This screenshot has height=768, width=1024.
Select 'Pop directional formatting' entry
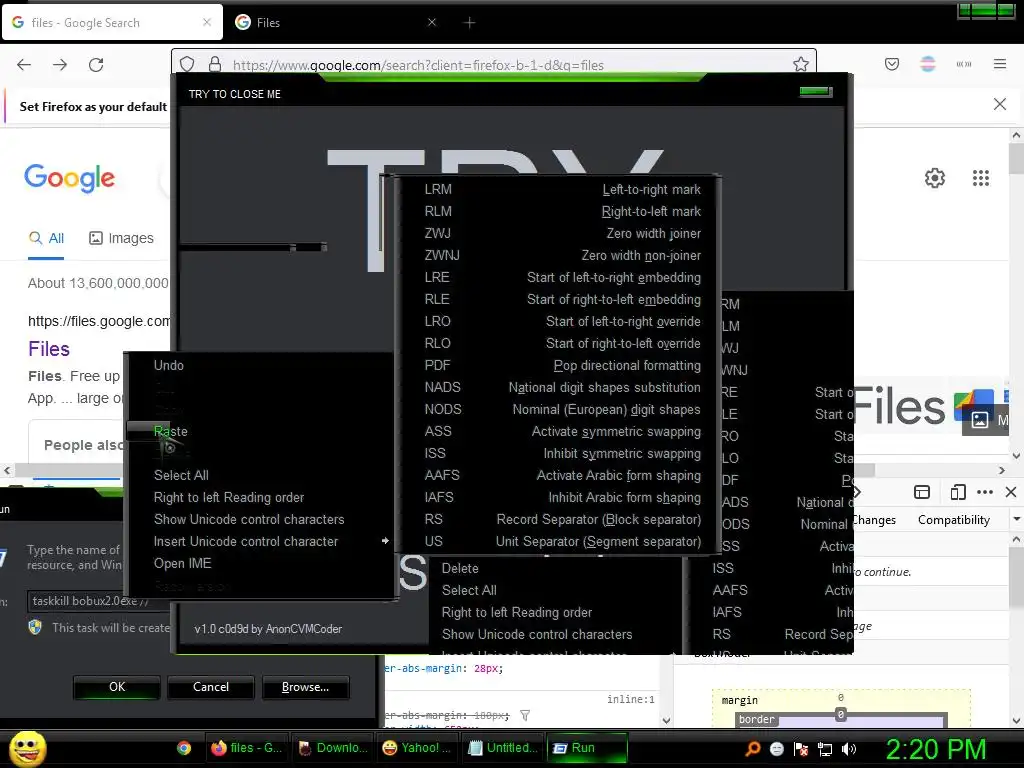point(562,365)
